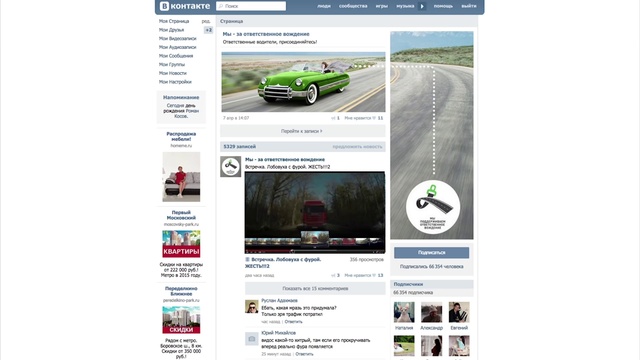The height and width of the screenshot is (360, 640).
Task: Open Мои Друзья in sidebar
Action: coord(171,30)
